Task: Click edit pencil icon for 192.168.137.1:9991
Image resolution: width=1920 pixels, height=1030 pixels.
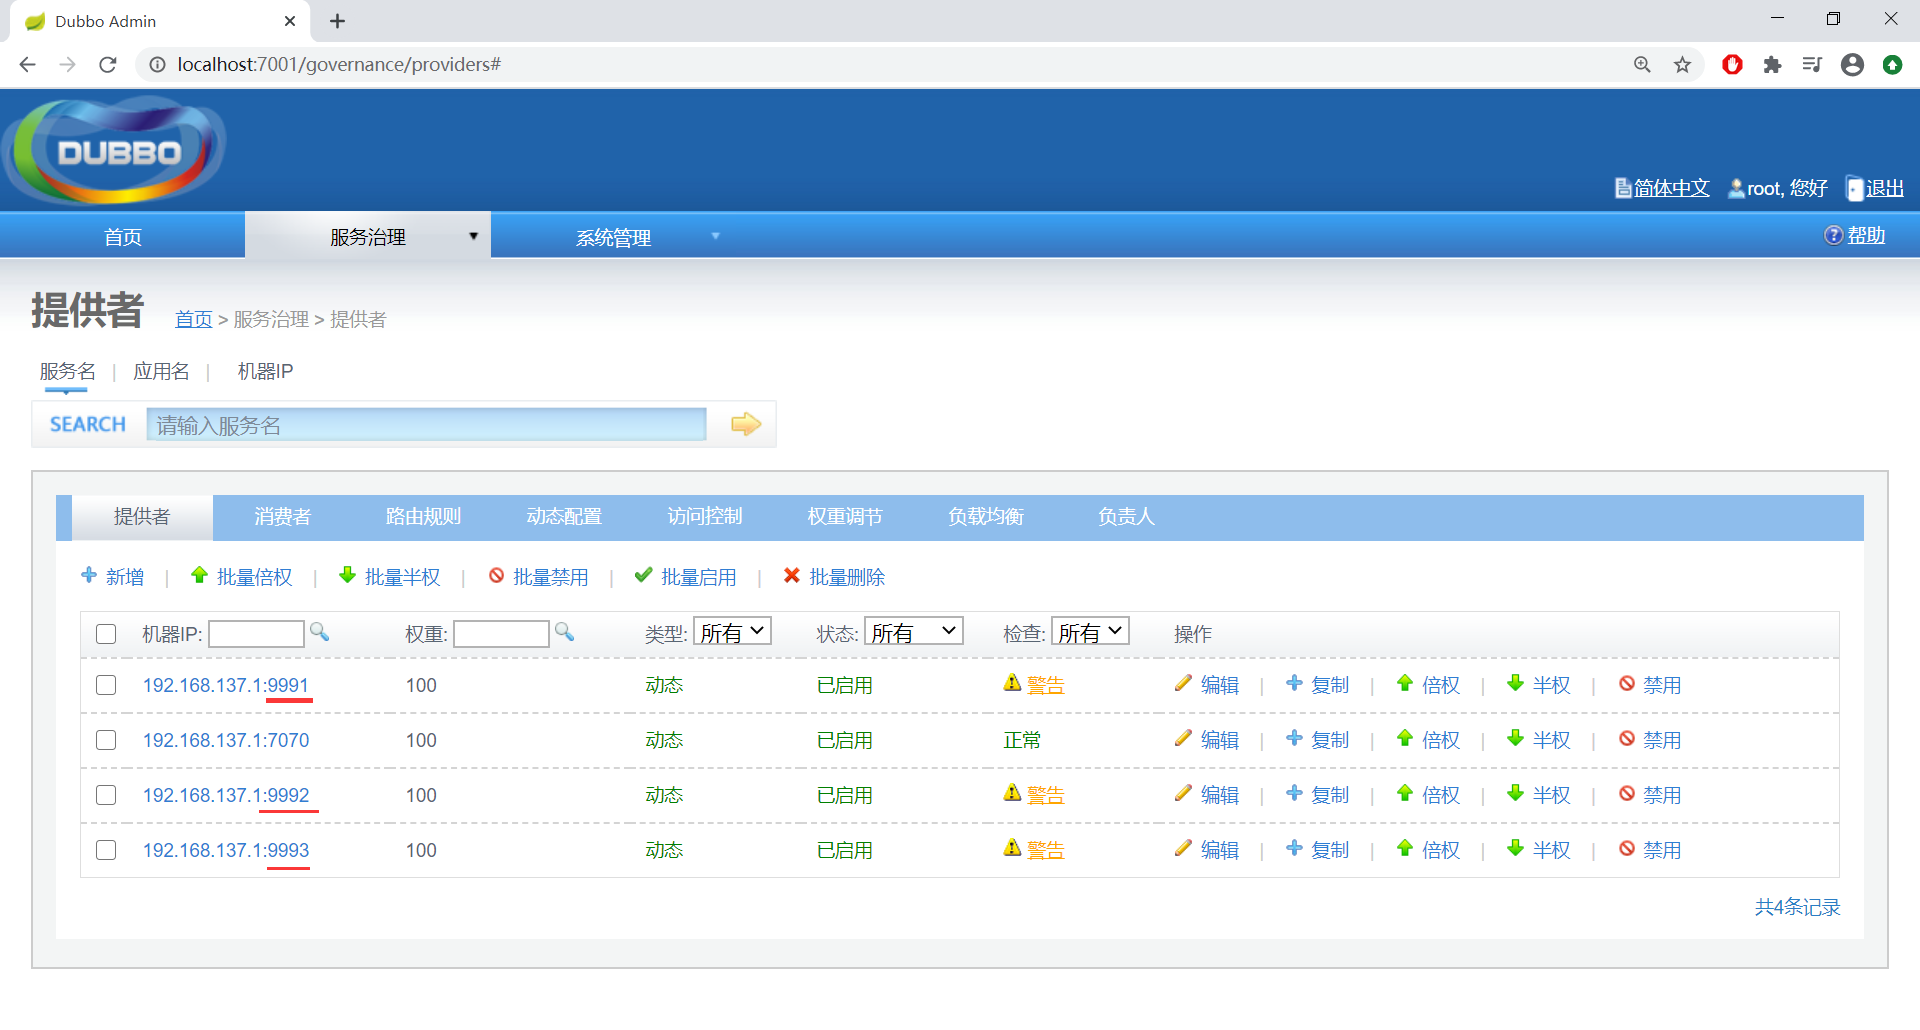Action: [1183, 683]
